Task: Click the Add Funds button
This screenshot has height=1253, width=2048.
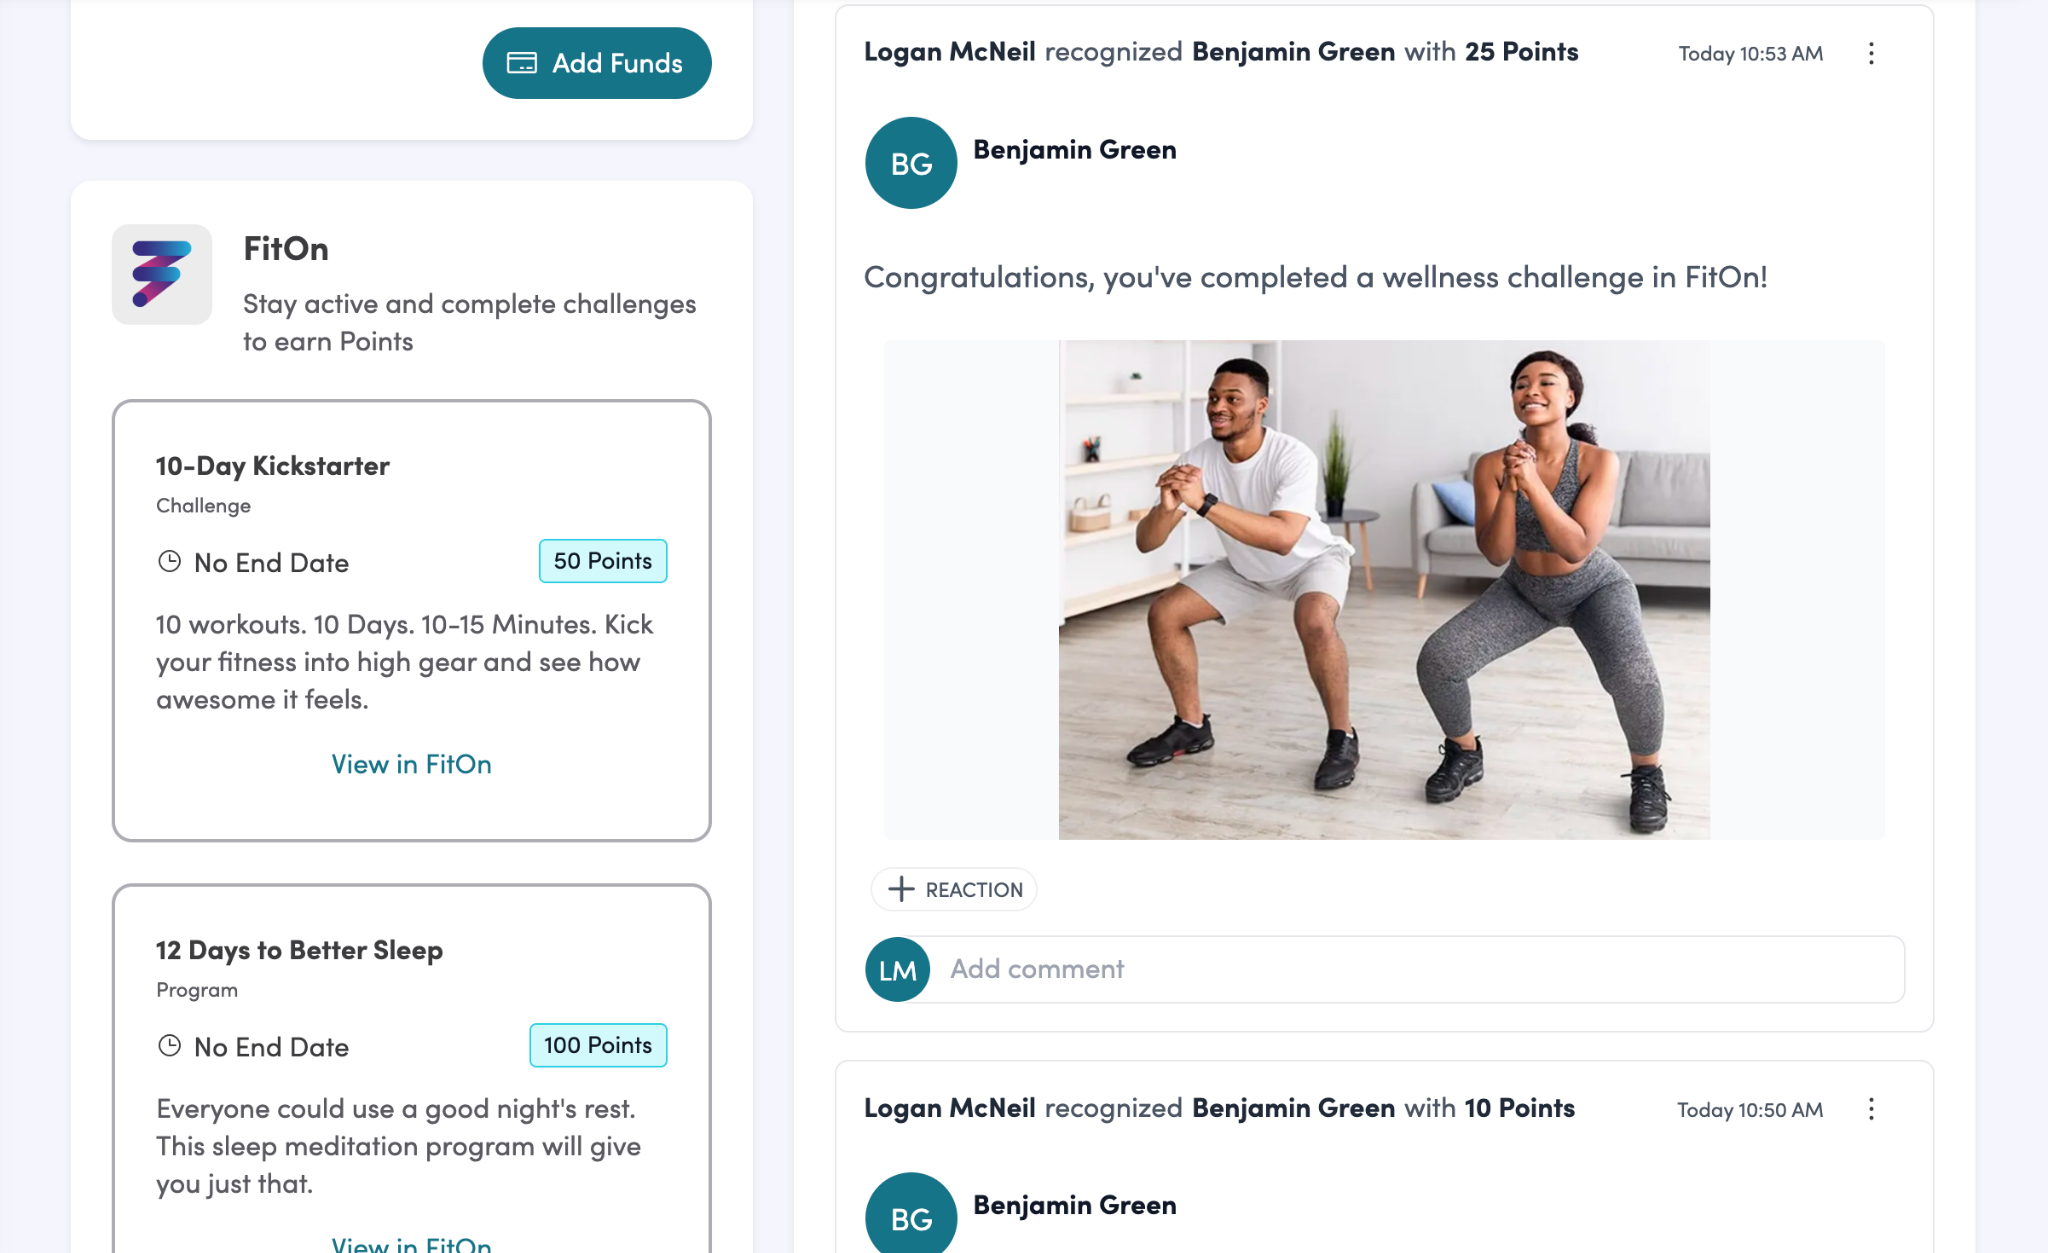Action: coord(597,63)
